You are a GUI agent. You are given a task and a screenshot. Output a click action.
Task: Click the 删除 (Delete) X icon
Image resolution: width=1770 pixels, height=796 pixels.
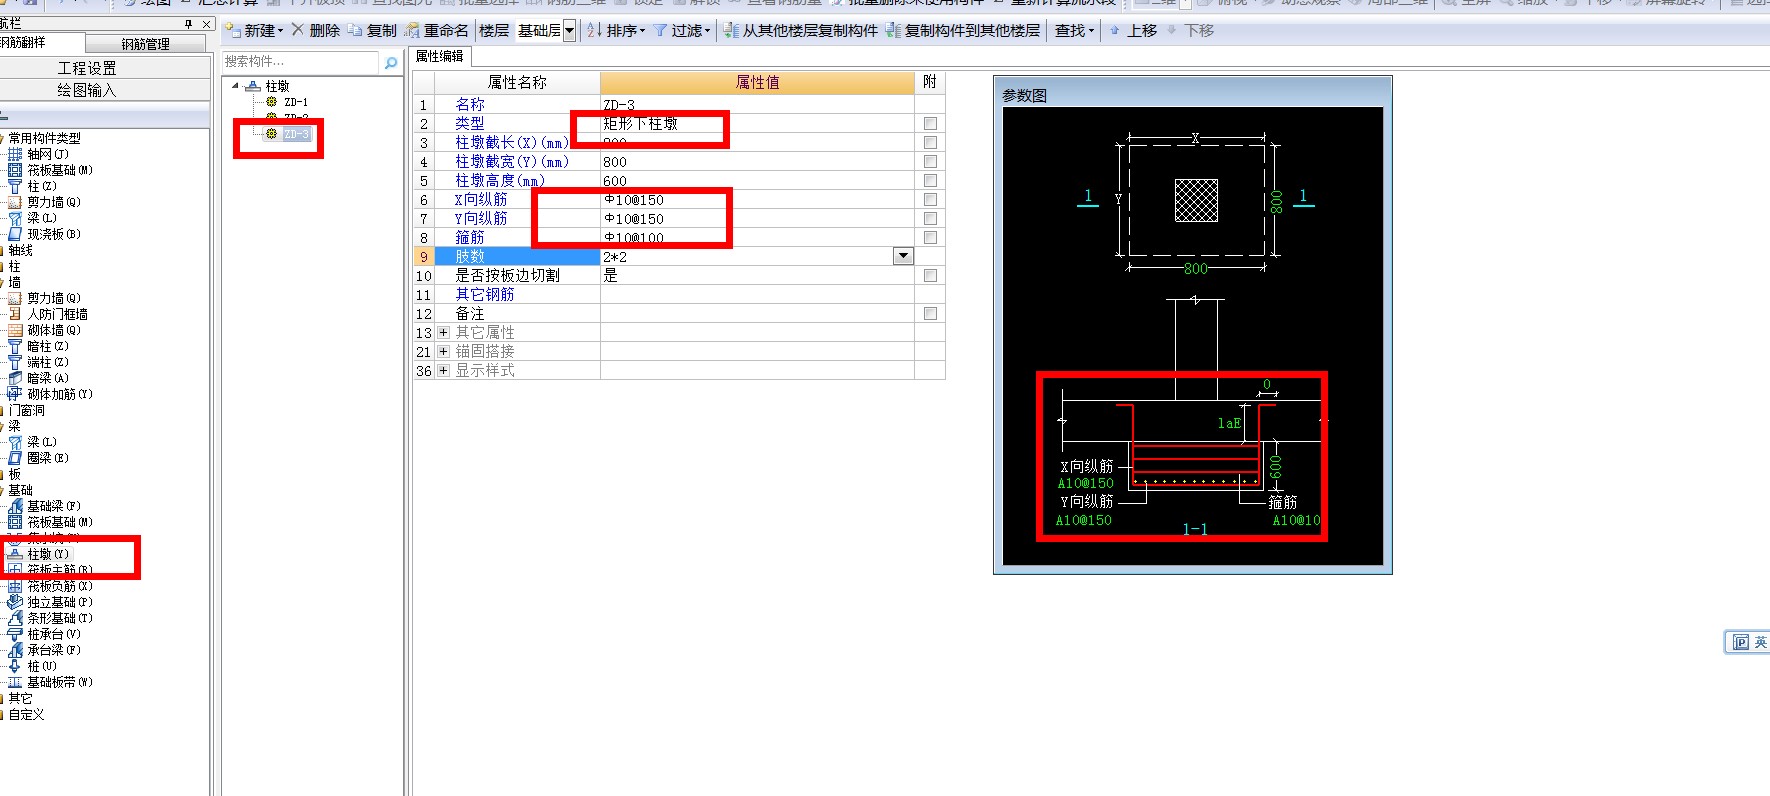point(298,30)
